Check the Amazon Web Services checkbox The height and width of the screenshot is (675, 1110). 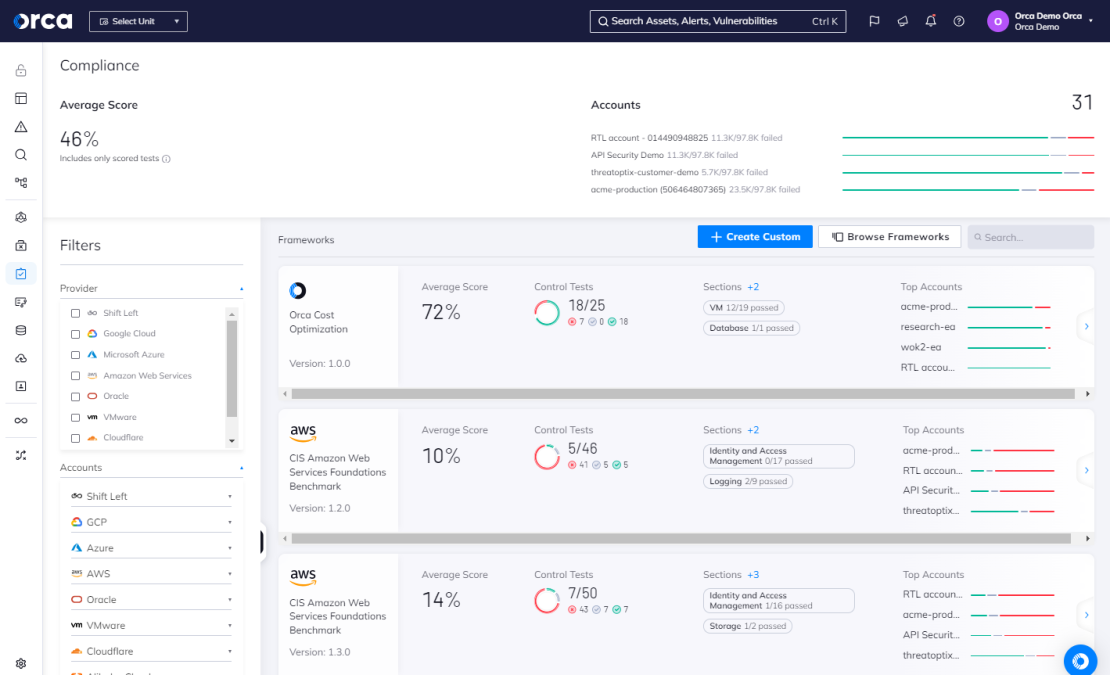point(75,376)
